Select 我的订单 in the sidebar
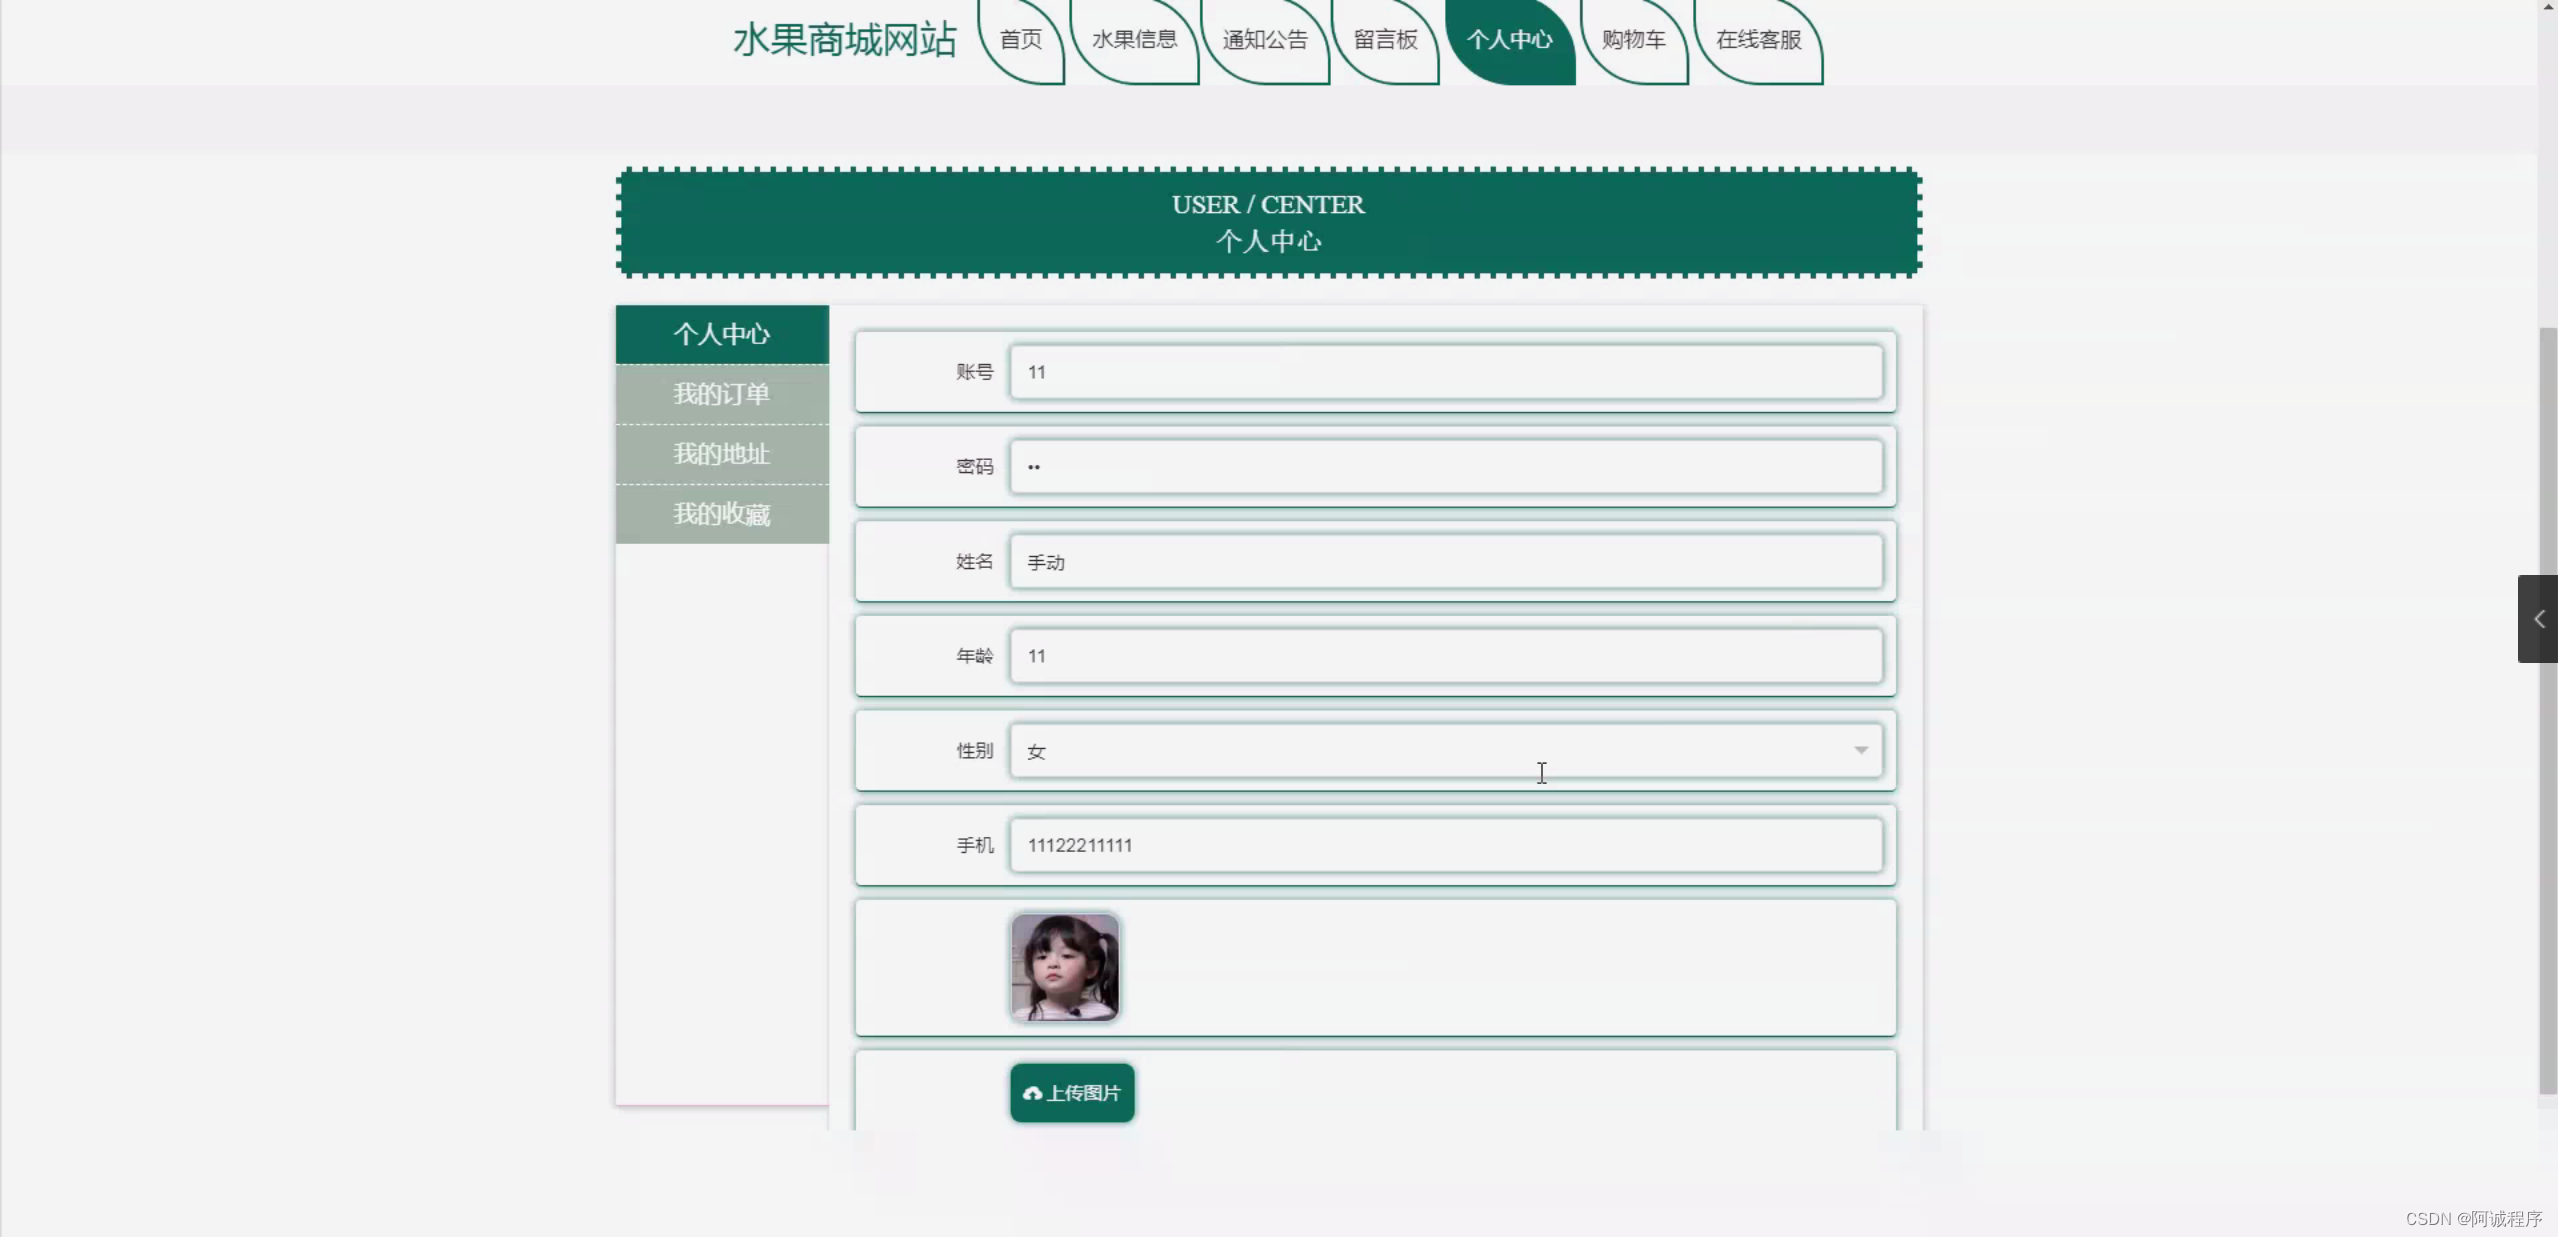The height and width of the screenshot is (1237, 2558). (721, 394)
